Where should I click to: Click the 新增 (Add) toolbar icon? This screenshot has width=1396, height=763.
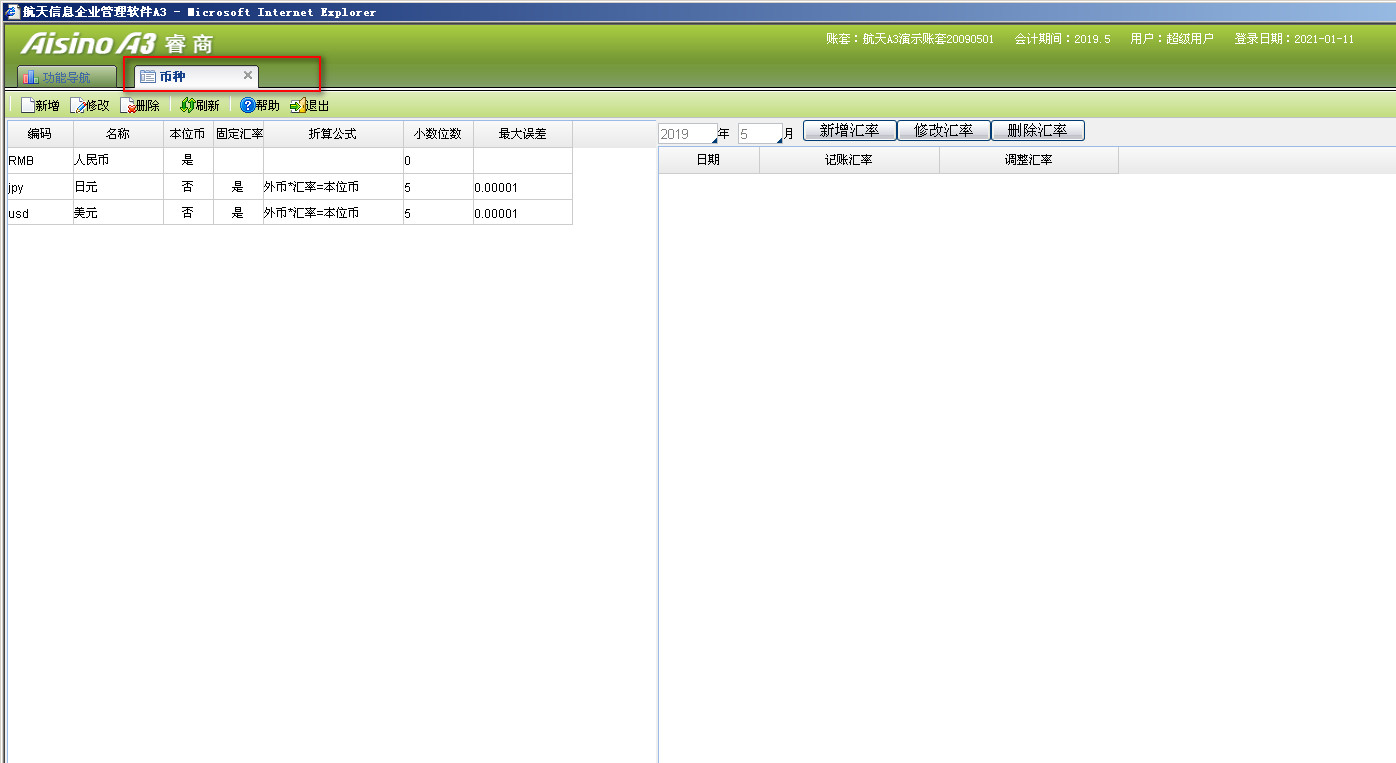pos(28,105)
